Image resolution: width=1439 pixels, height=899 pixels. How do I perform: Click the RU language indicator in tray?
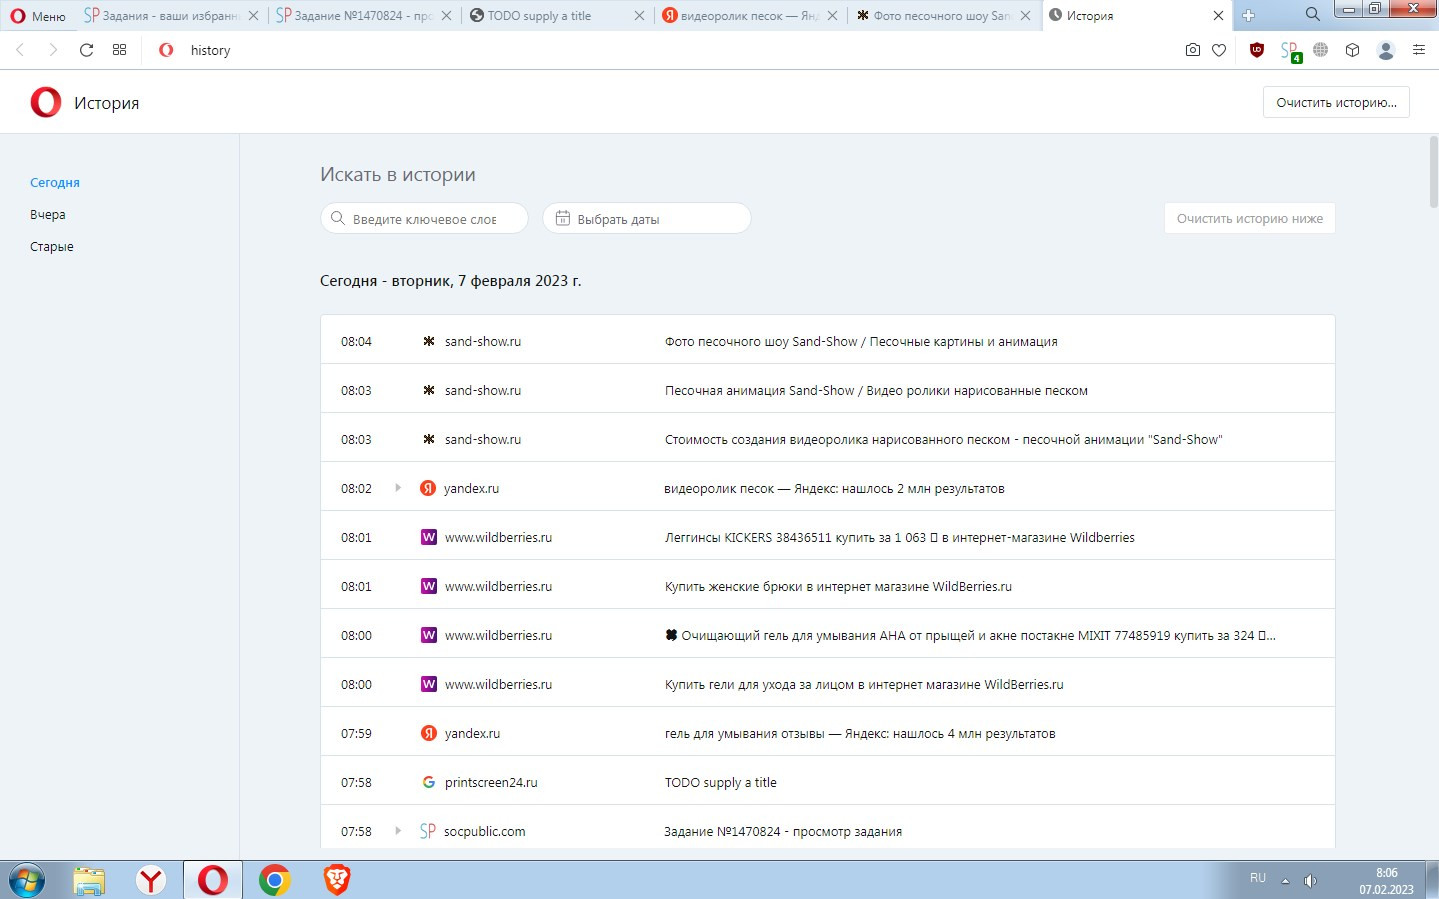[x=1258, y=878]
